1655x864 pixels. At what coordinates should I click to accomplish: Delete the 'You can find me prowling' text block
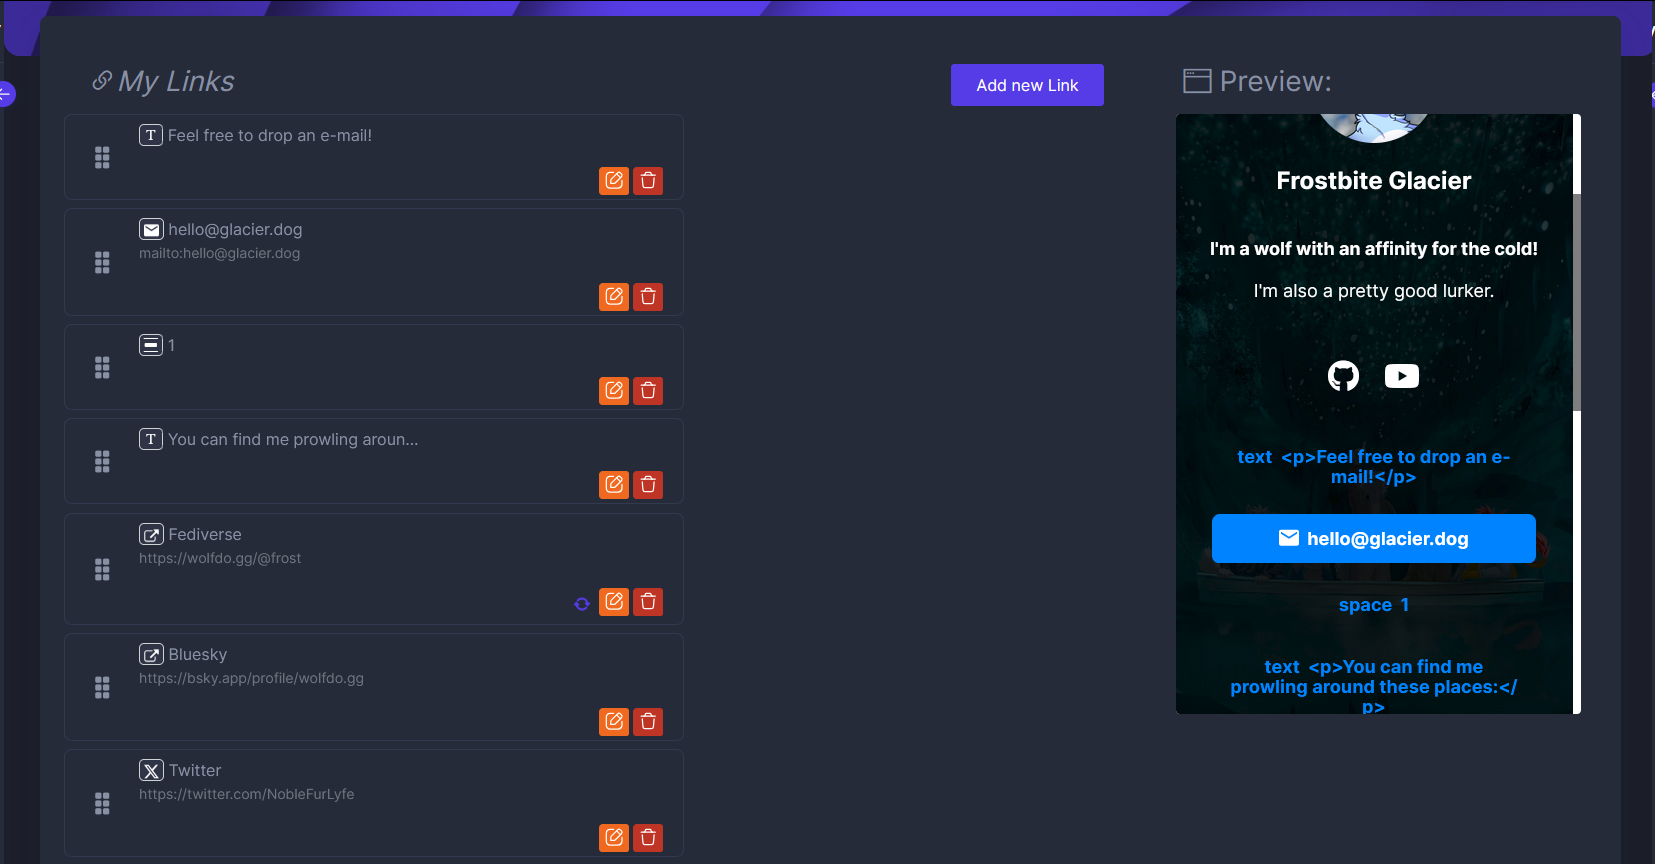point(648,484)
